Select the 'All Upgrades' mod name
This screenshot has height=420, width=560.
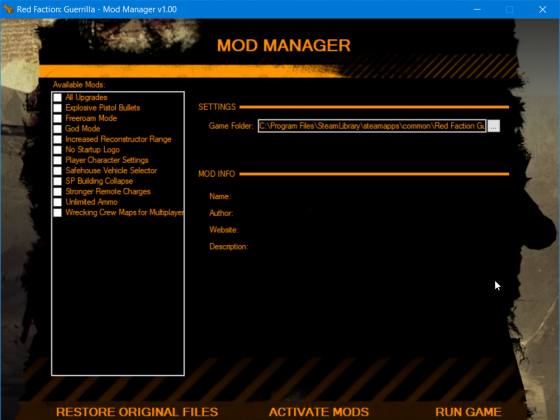(86, 98)
